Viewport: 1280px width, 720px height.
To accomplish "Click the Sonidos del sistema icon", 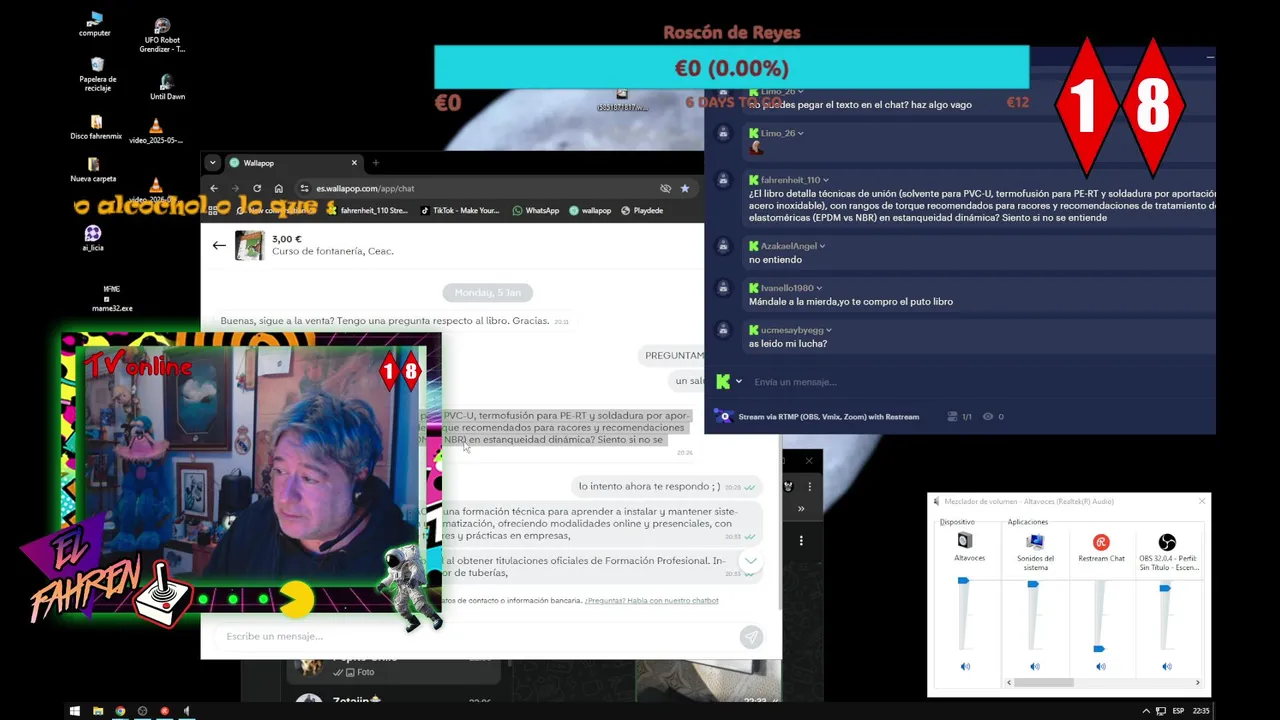I will (x=1035, y=541).
